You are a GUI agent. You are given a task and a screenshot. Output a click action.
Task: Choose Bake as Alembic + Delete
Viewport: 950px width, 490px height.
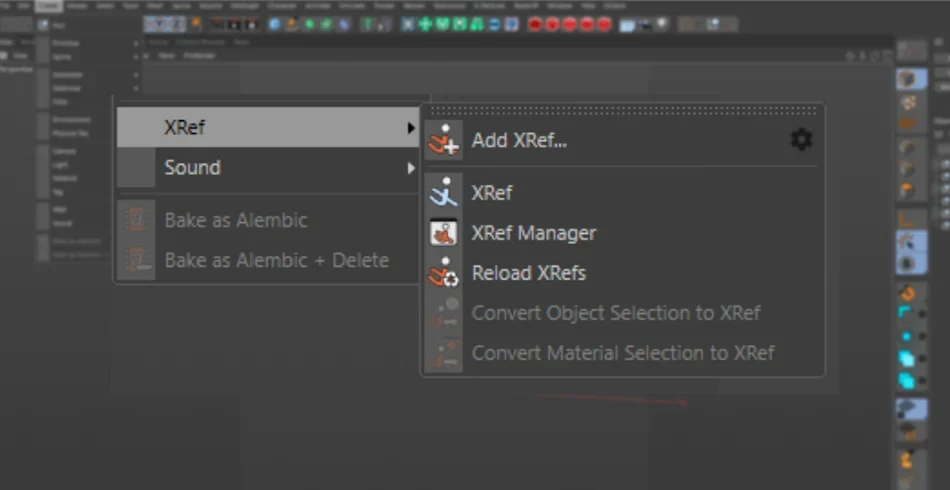click(267, 260)
